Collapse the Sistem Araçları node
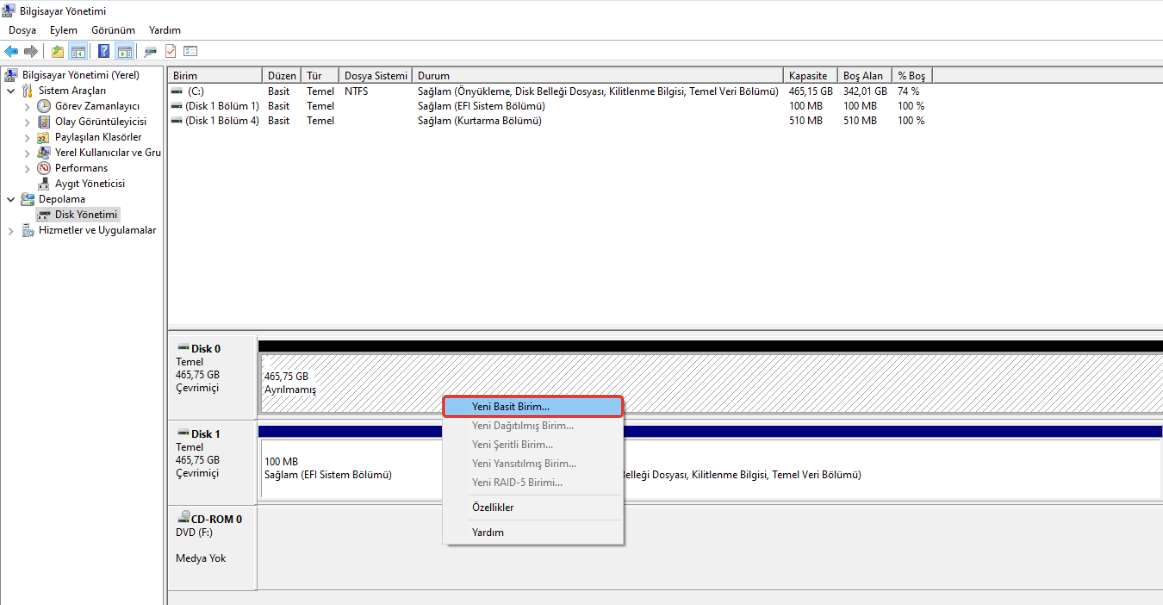Image resolution: width=1163 pixels, height=605 pixels. pos(11,91)
